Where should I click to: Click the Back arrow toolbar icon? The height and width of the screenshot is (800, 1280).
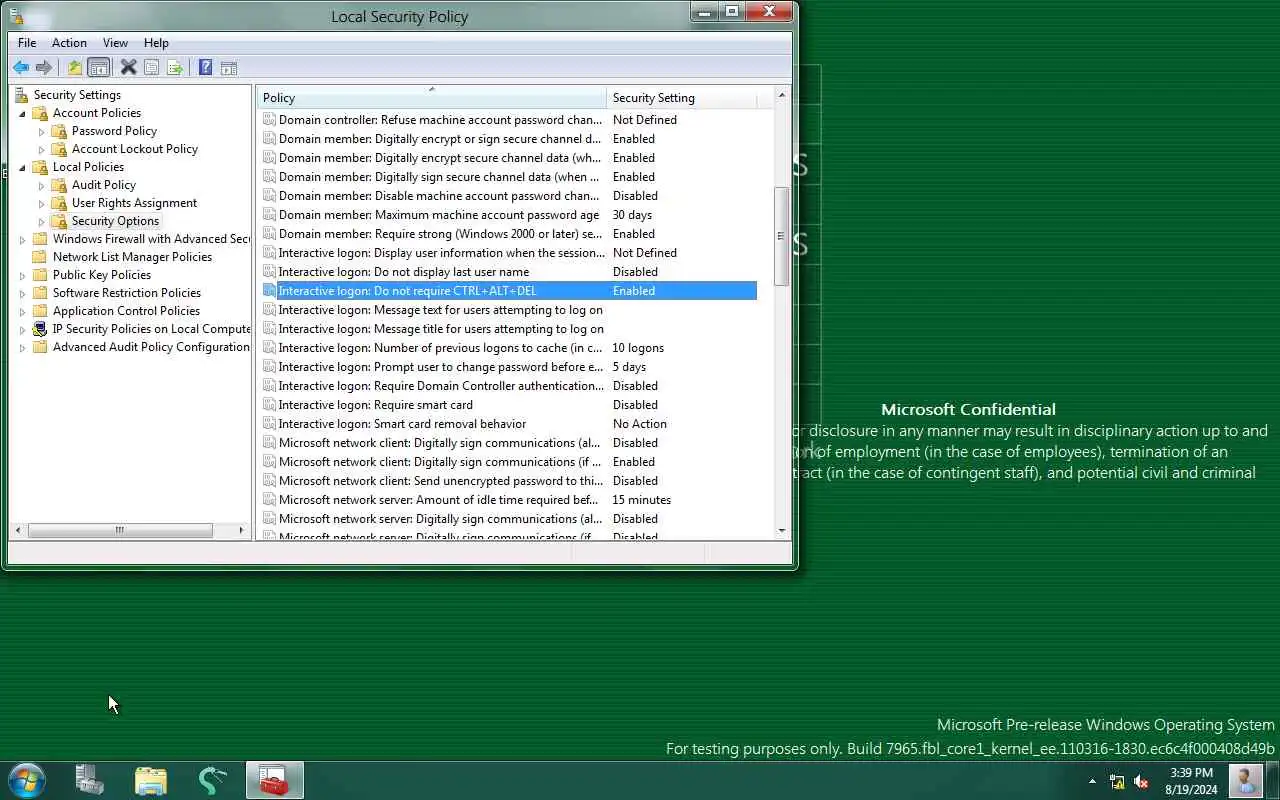pos(21,68)
